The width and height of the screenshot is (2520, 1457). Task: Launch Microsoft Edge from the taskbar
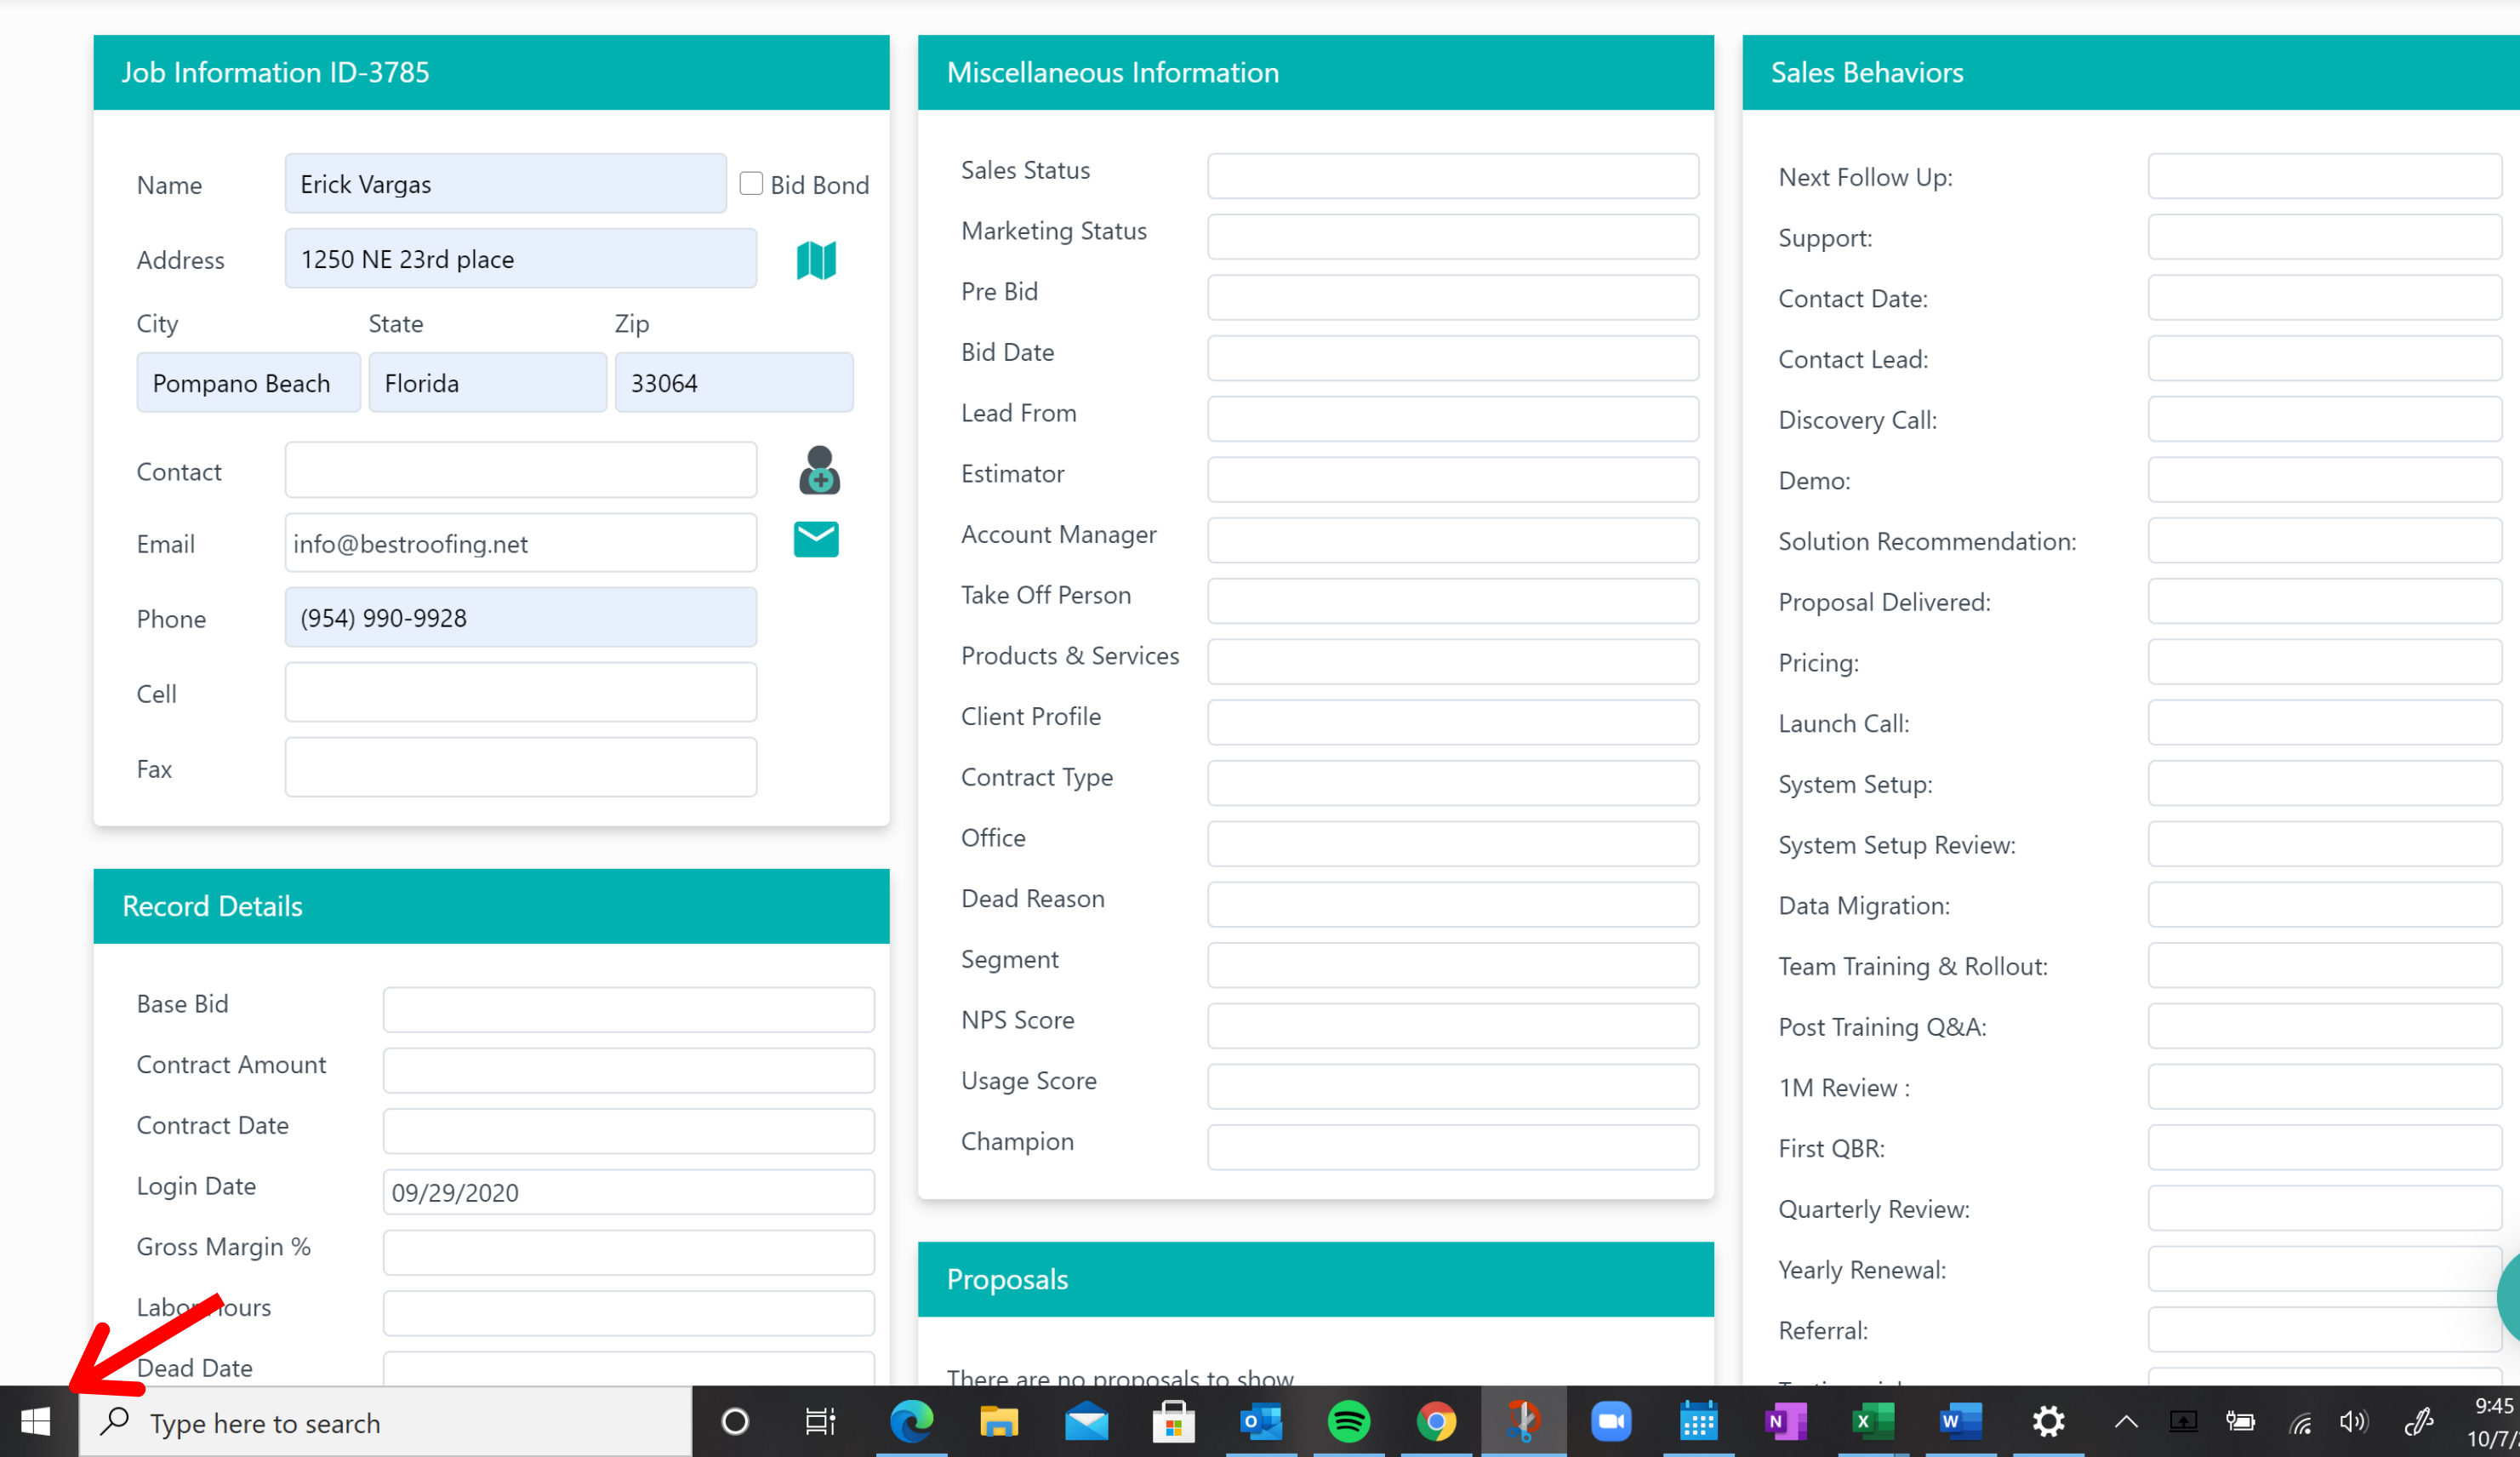point(911,1421)
